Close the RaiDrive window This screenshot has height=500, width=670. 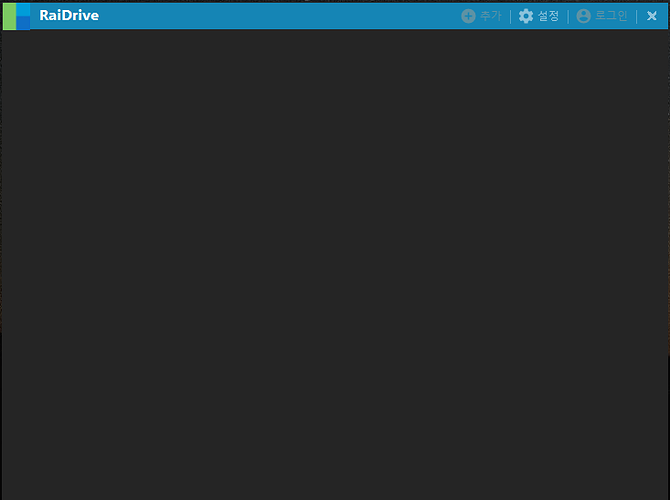tap(652, 16)
